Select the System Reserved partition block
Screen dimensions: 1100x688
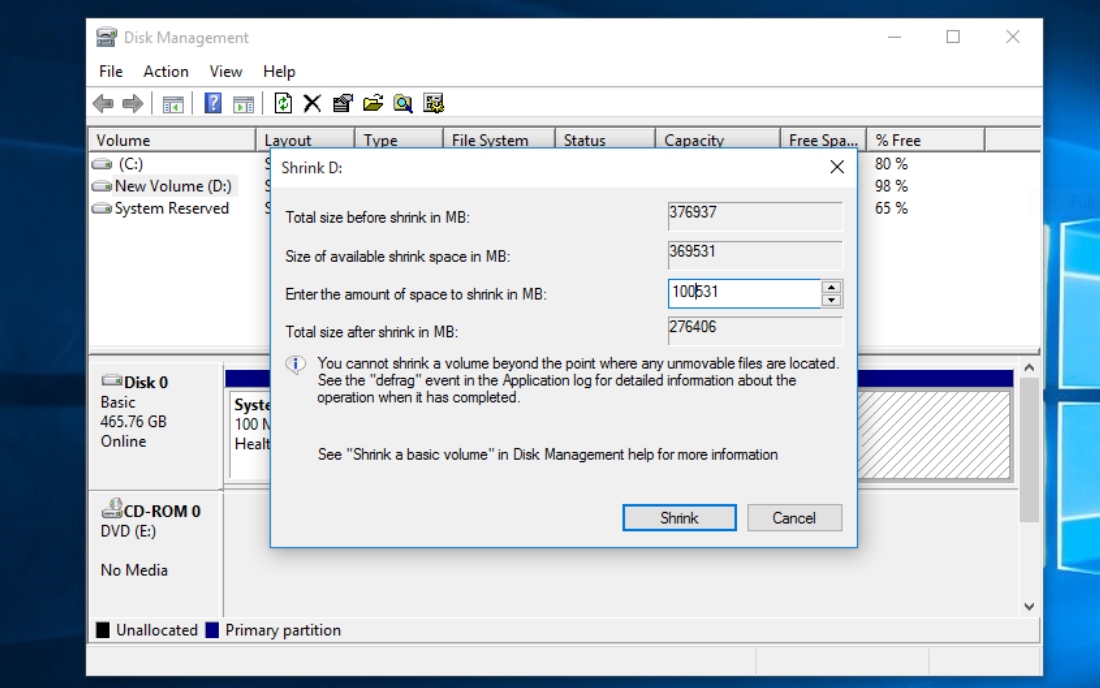[x=250, y=435]
